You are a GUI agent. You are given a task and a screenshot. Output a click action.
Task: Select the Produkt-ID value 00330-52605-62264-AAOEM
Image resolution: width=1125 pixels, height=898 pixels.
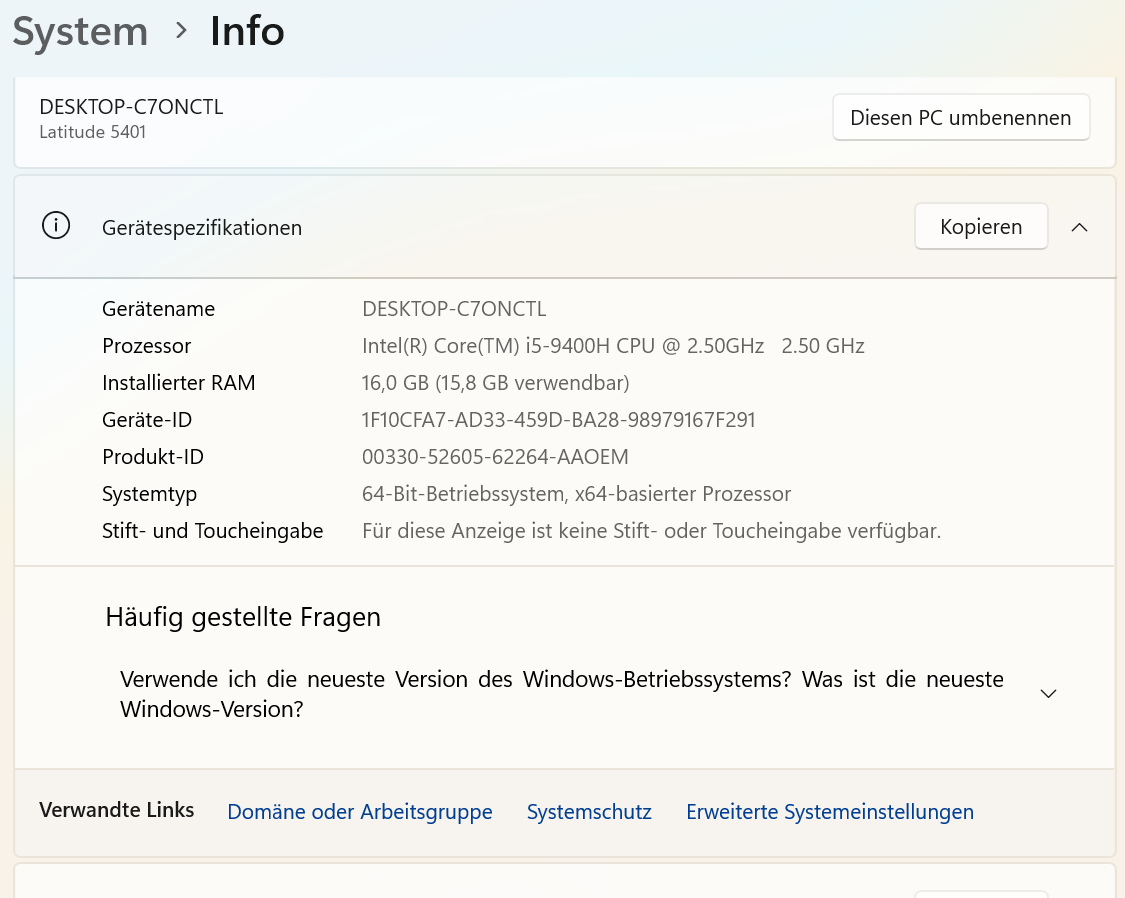click(x=495, y=457)
